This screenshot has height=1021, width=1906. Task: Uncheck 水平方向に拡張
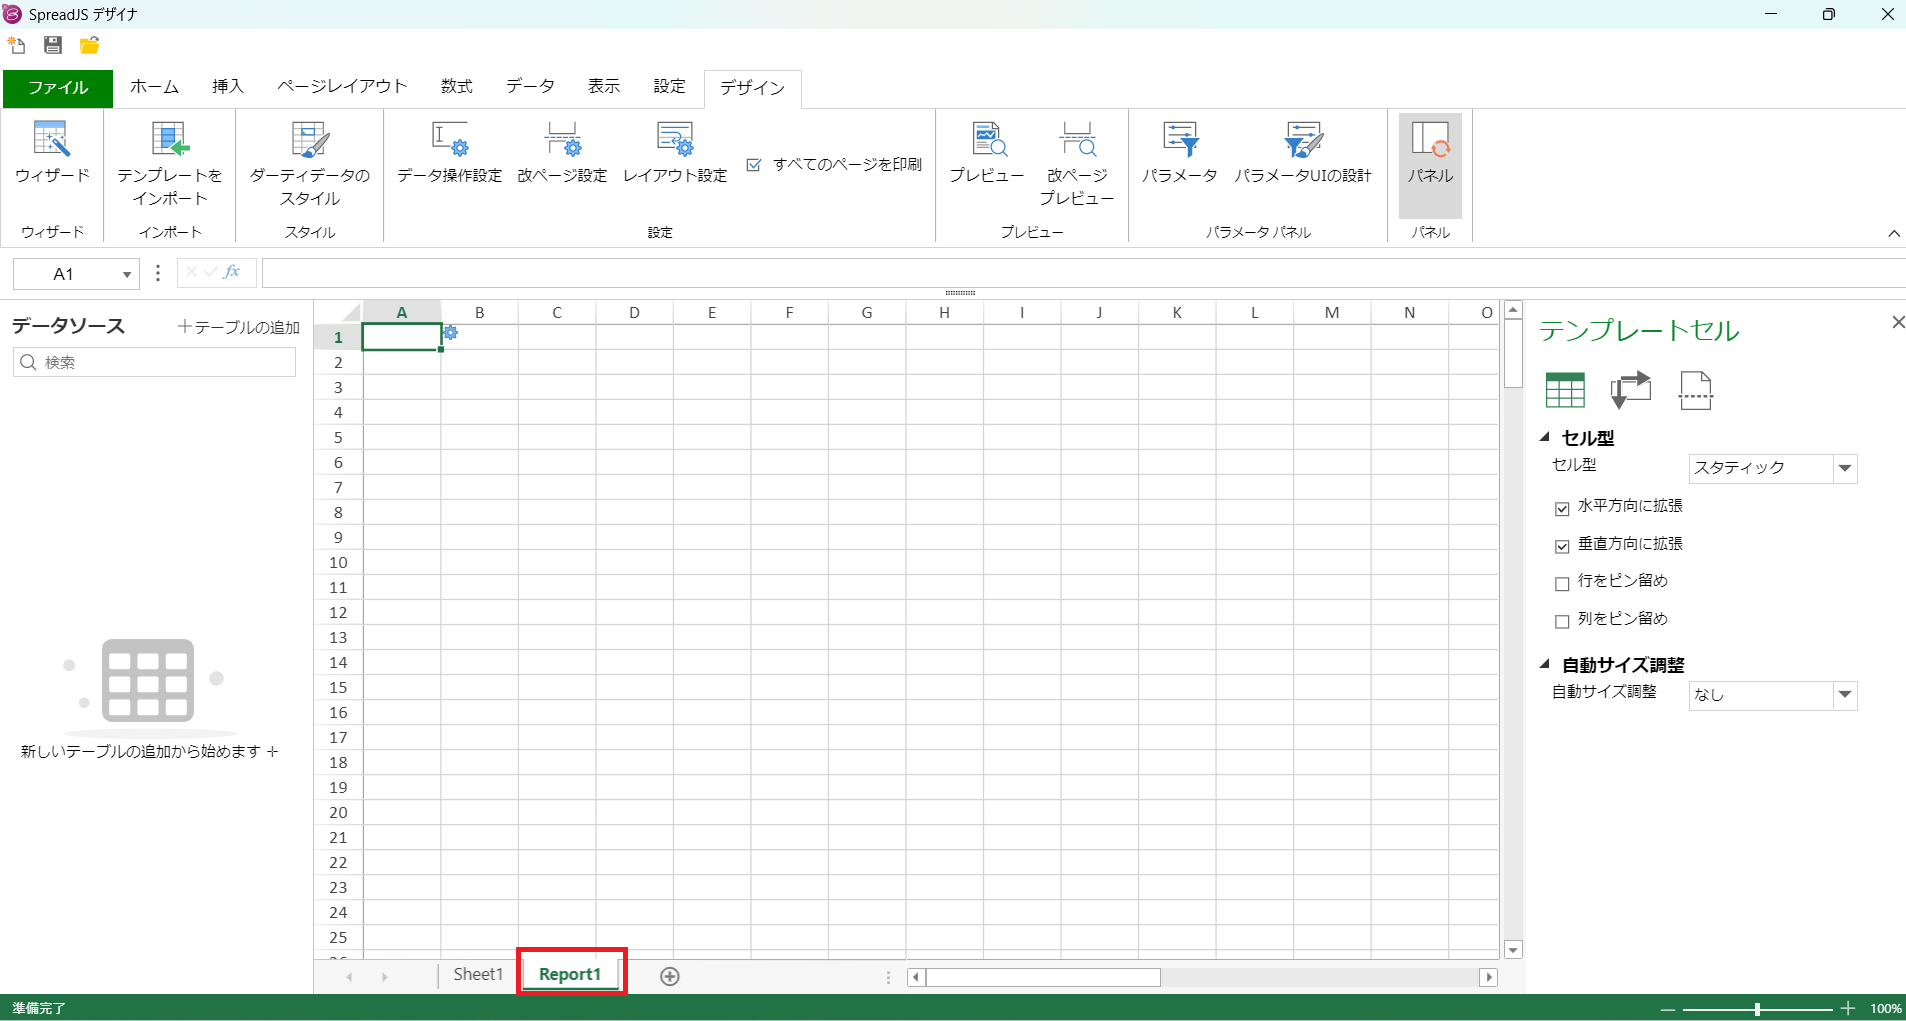[1562, 508]
